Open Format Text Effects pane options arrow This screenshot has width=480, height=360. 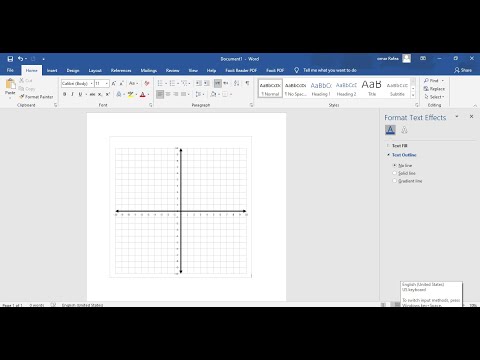(x=457, y=117)
